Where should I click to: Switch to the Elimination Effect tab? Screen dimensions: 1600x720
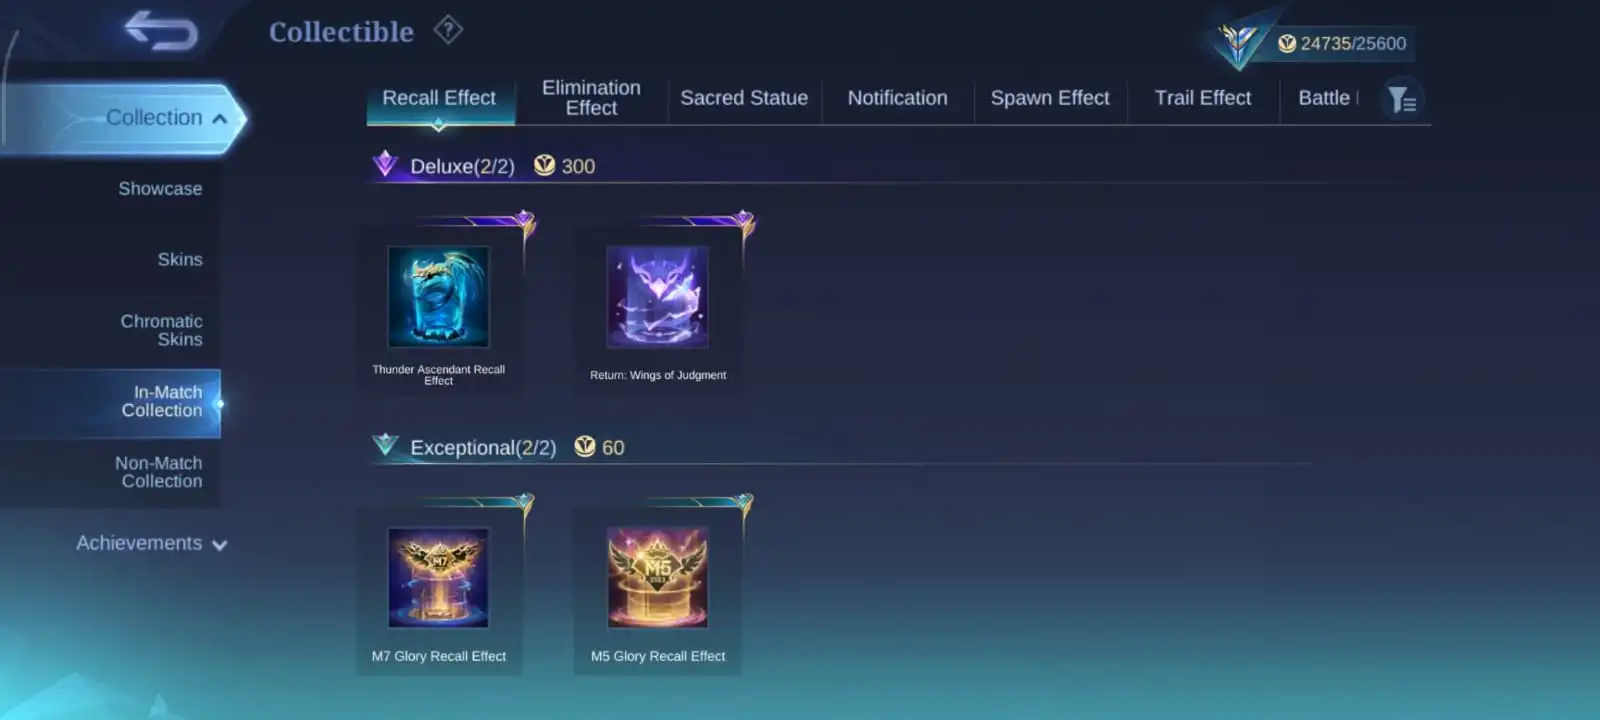[591, 98]
